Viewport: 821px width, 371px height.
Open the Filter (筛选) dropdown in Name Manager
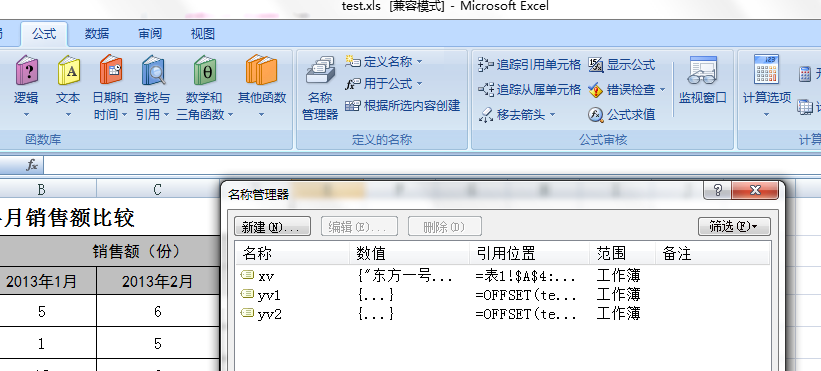point(734,227)
